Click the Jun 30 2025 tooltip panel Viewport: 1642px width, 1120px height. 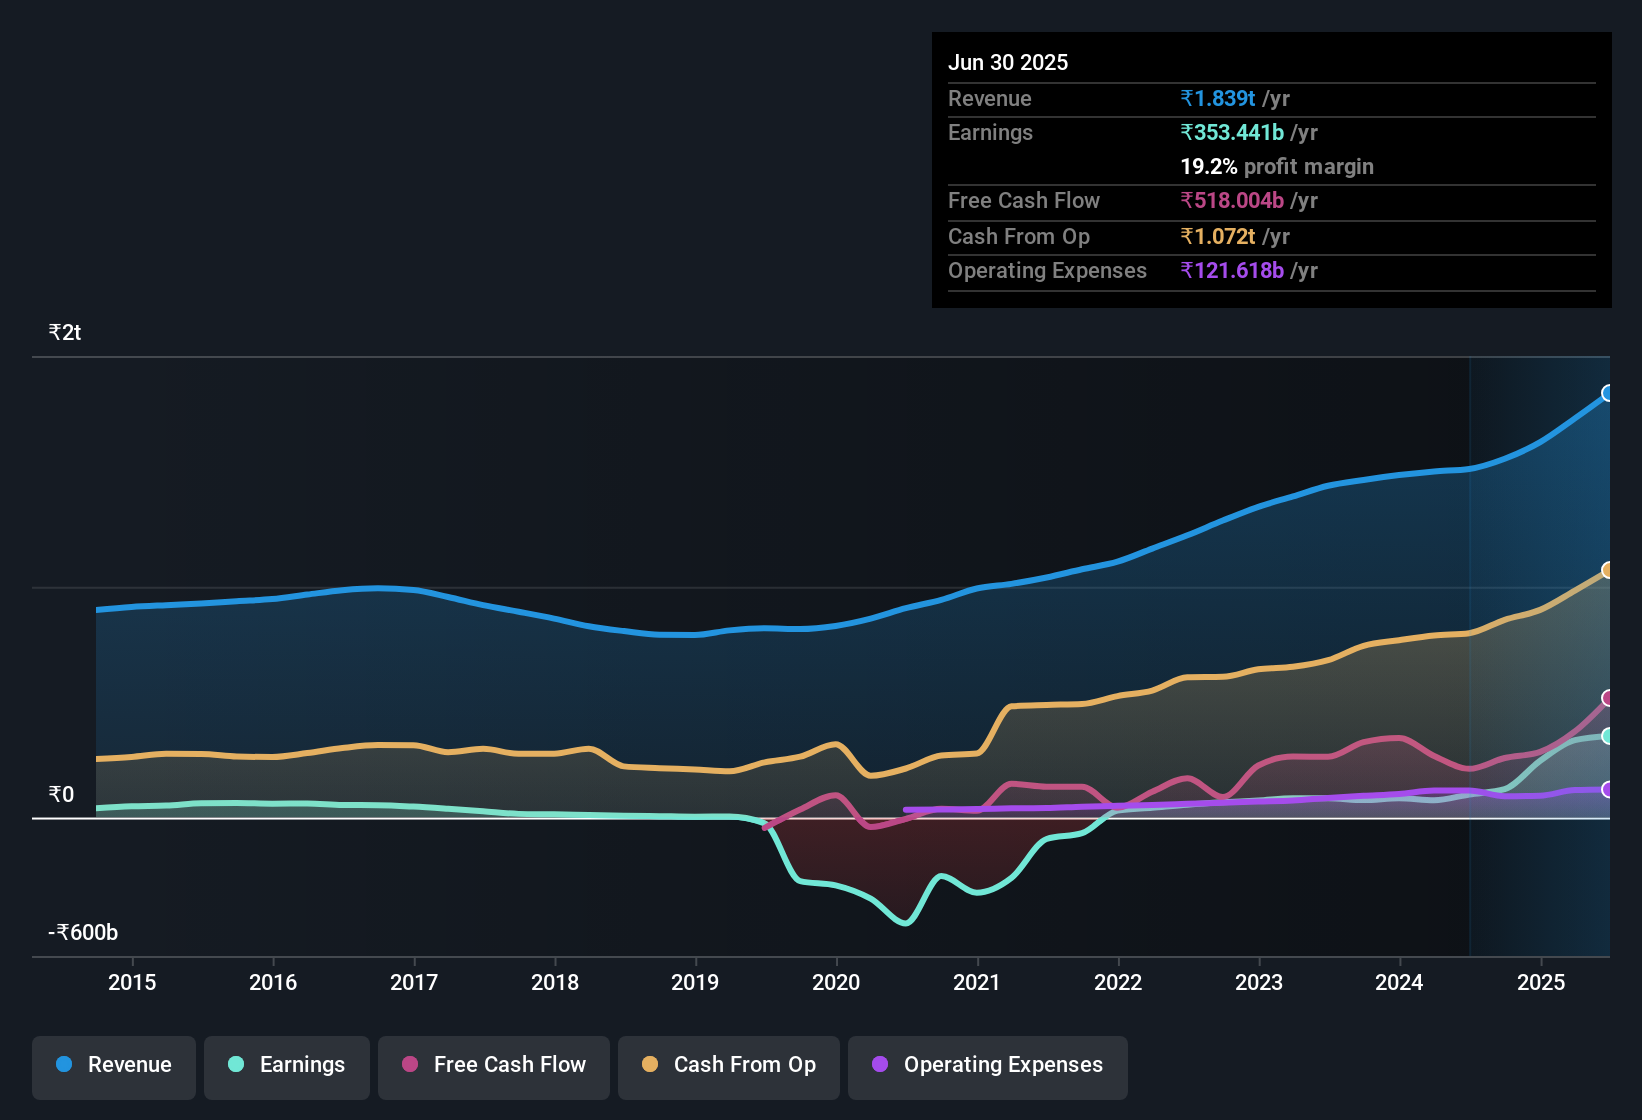(x=1270, y=170)
